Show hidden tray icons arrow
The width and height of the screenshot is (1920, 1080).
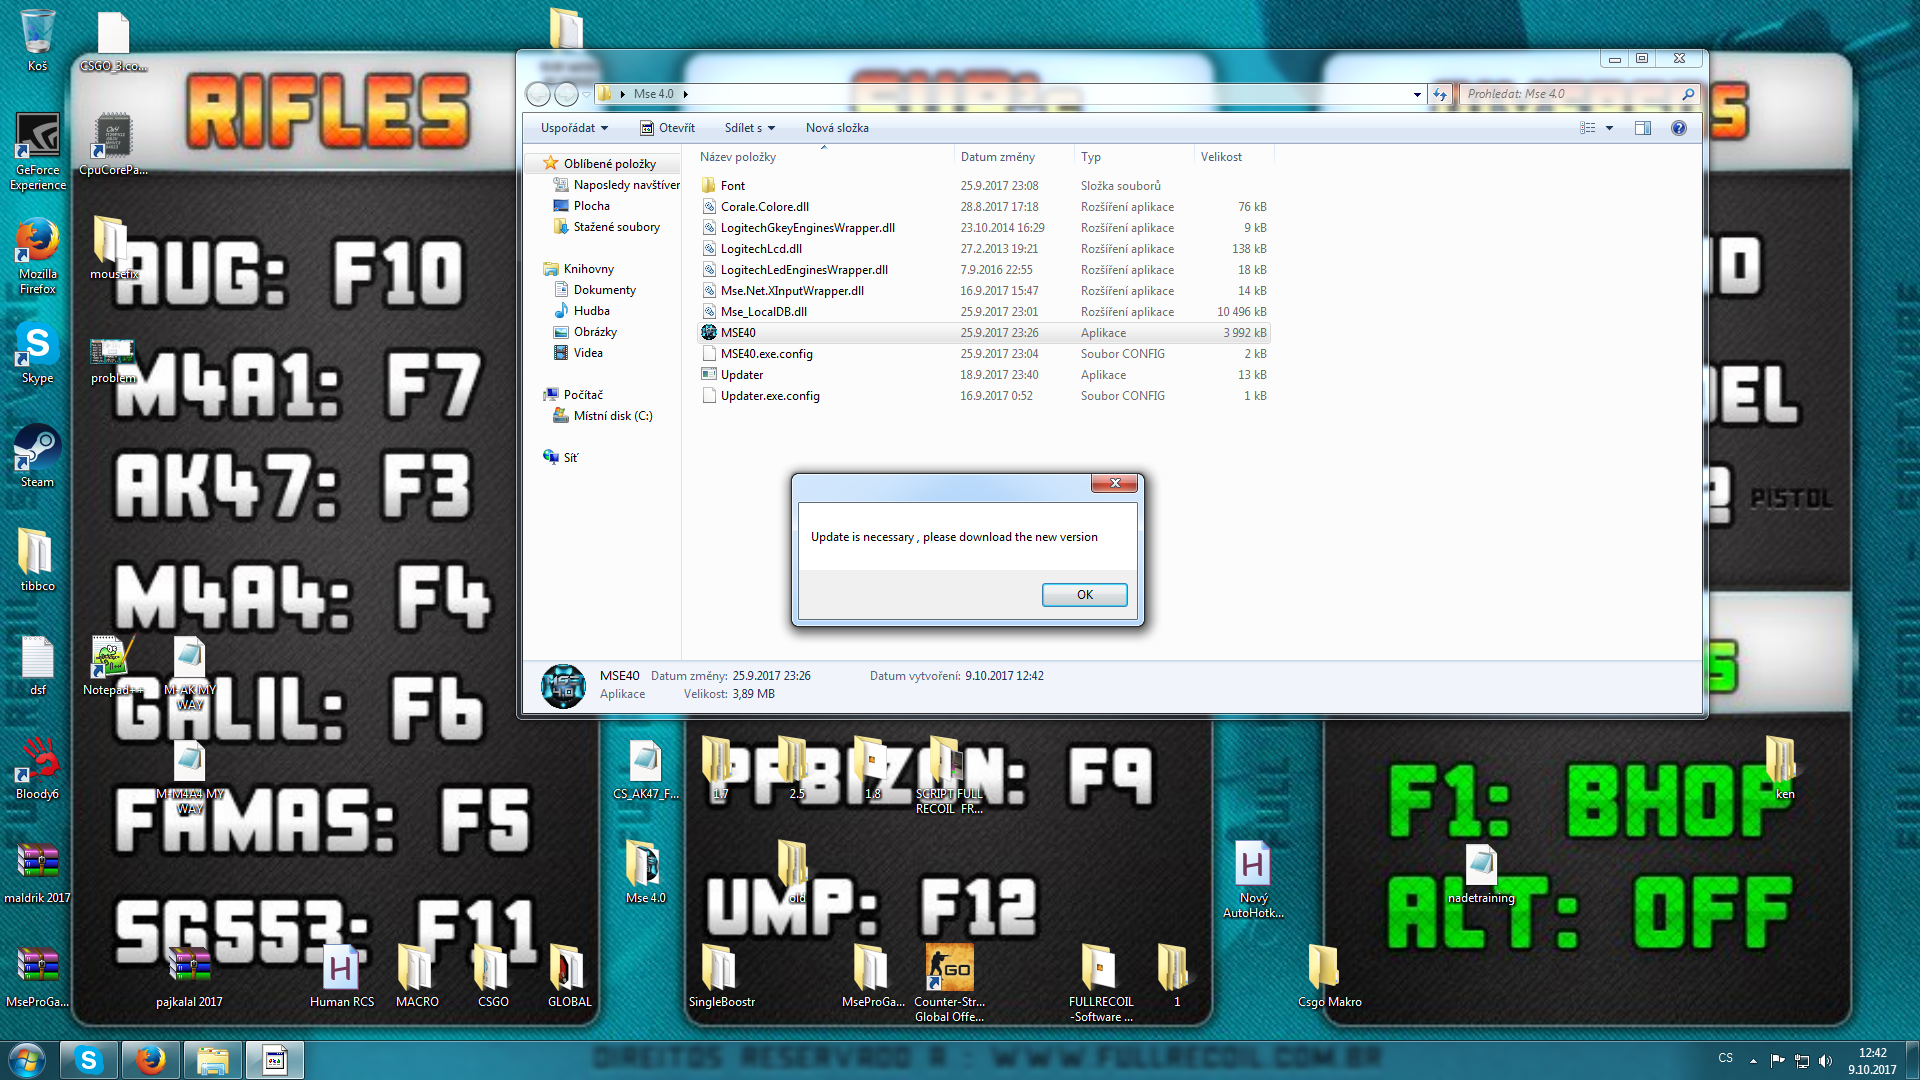[x=1752, y=1060]
